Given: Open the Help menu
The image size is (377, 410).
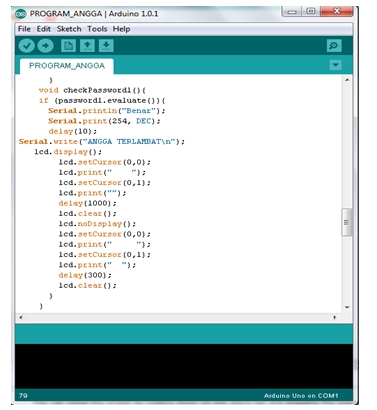Looking at the screenshot, I should pos(121,29).
